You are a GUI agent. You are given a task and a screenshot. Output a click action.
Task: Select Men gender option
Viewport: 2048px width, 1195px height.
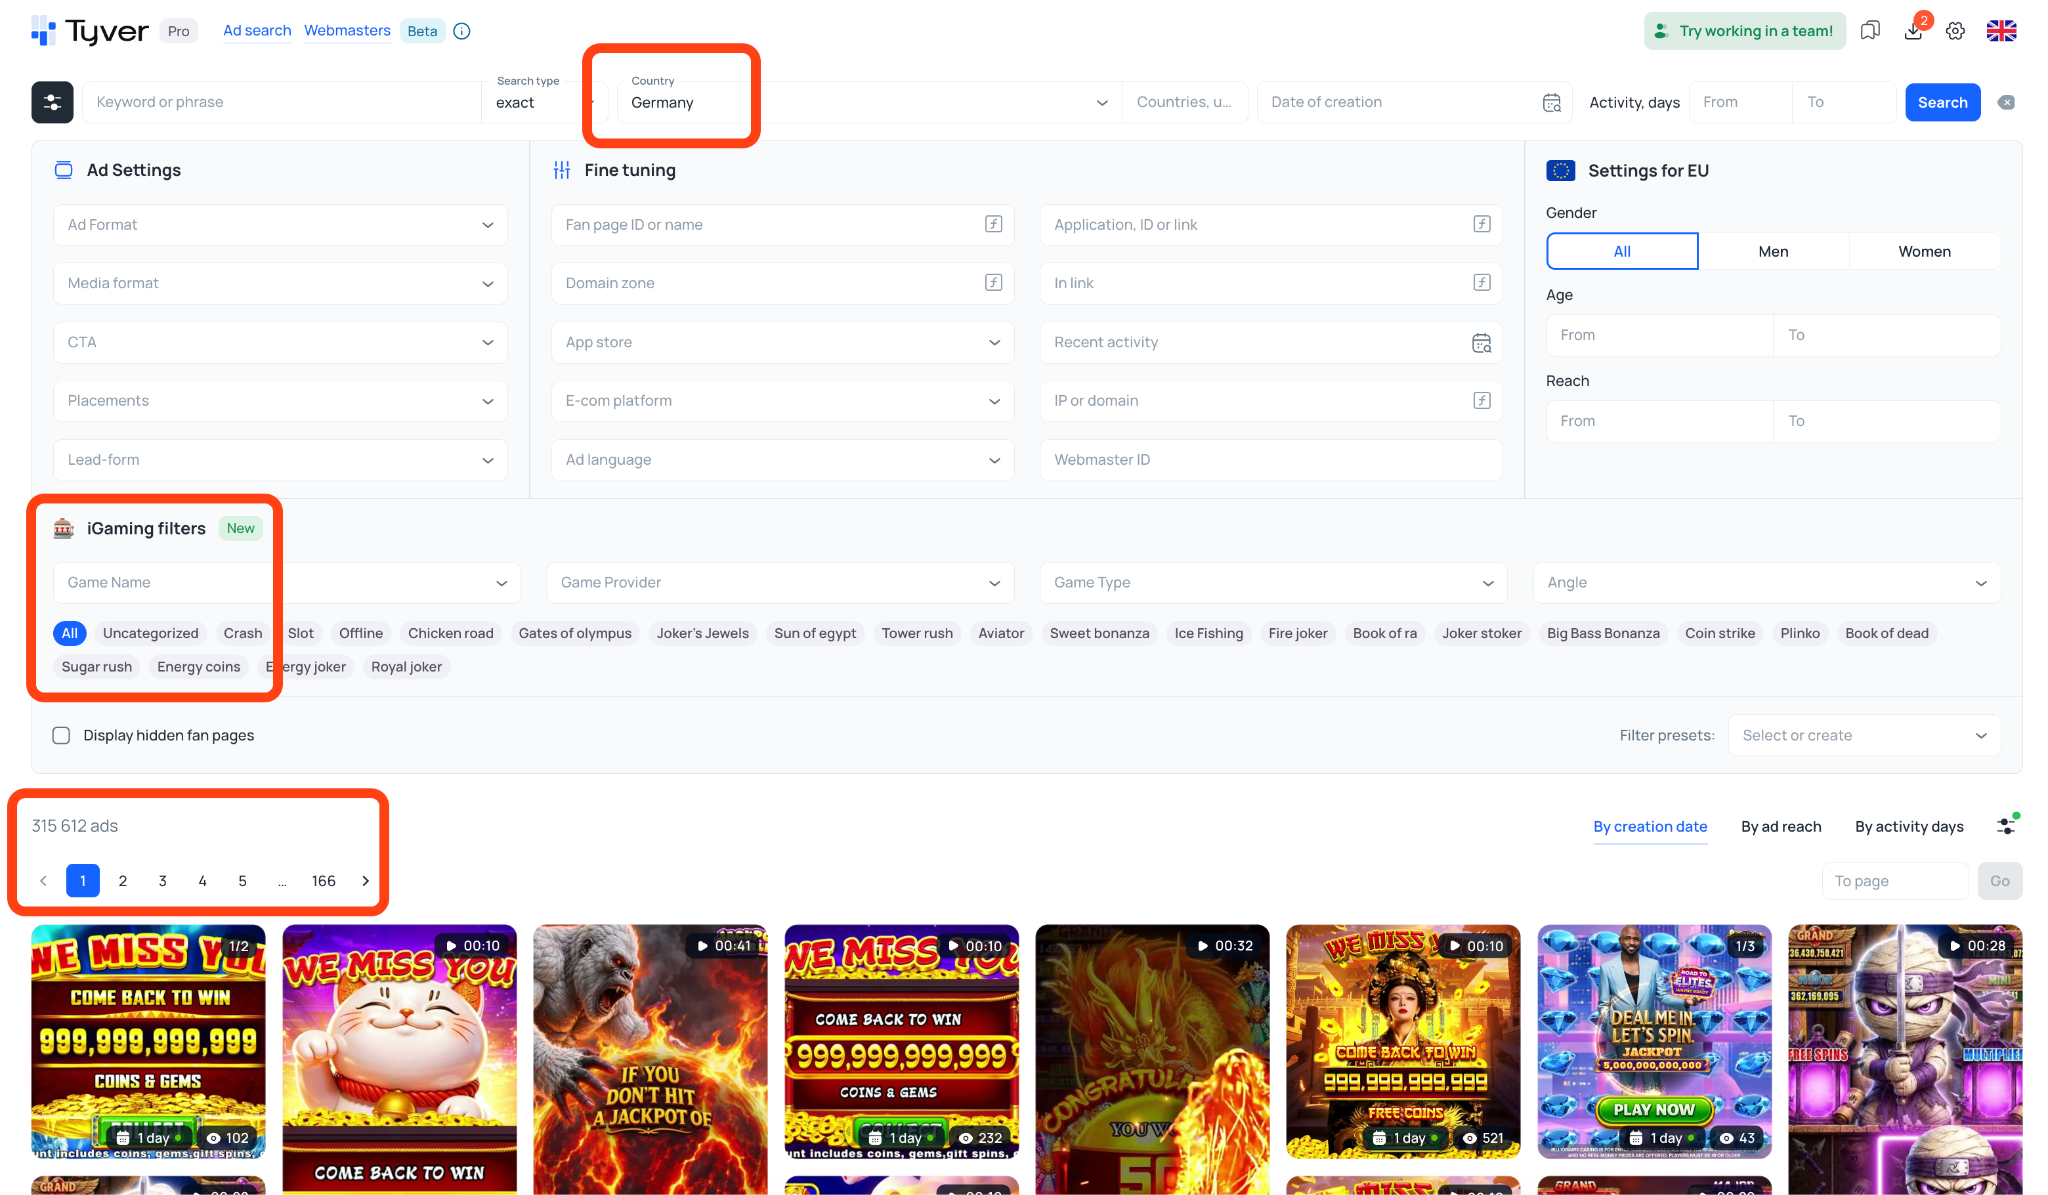pyautogui.click(x=1773, y=251)
